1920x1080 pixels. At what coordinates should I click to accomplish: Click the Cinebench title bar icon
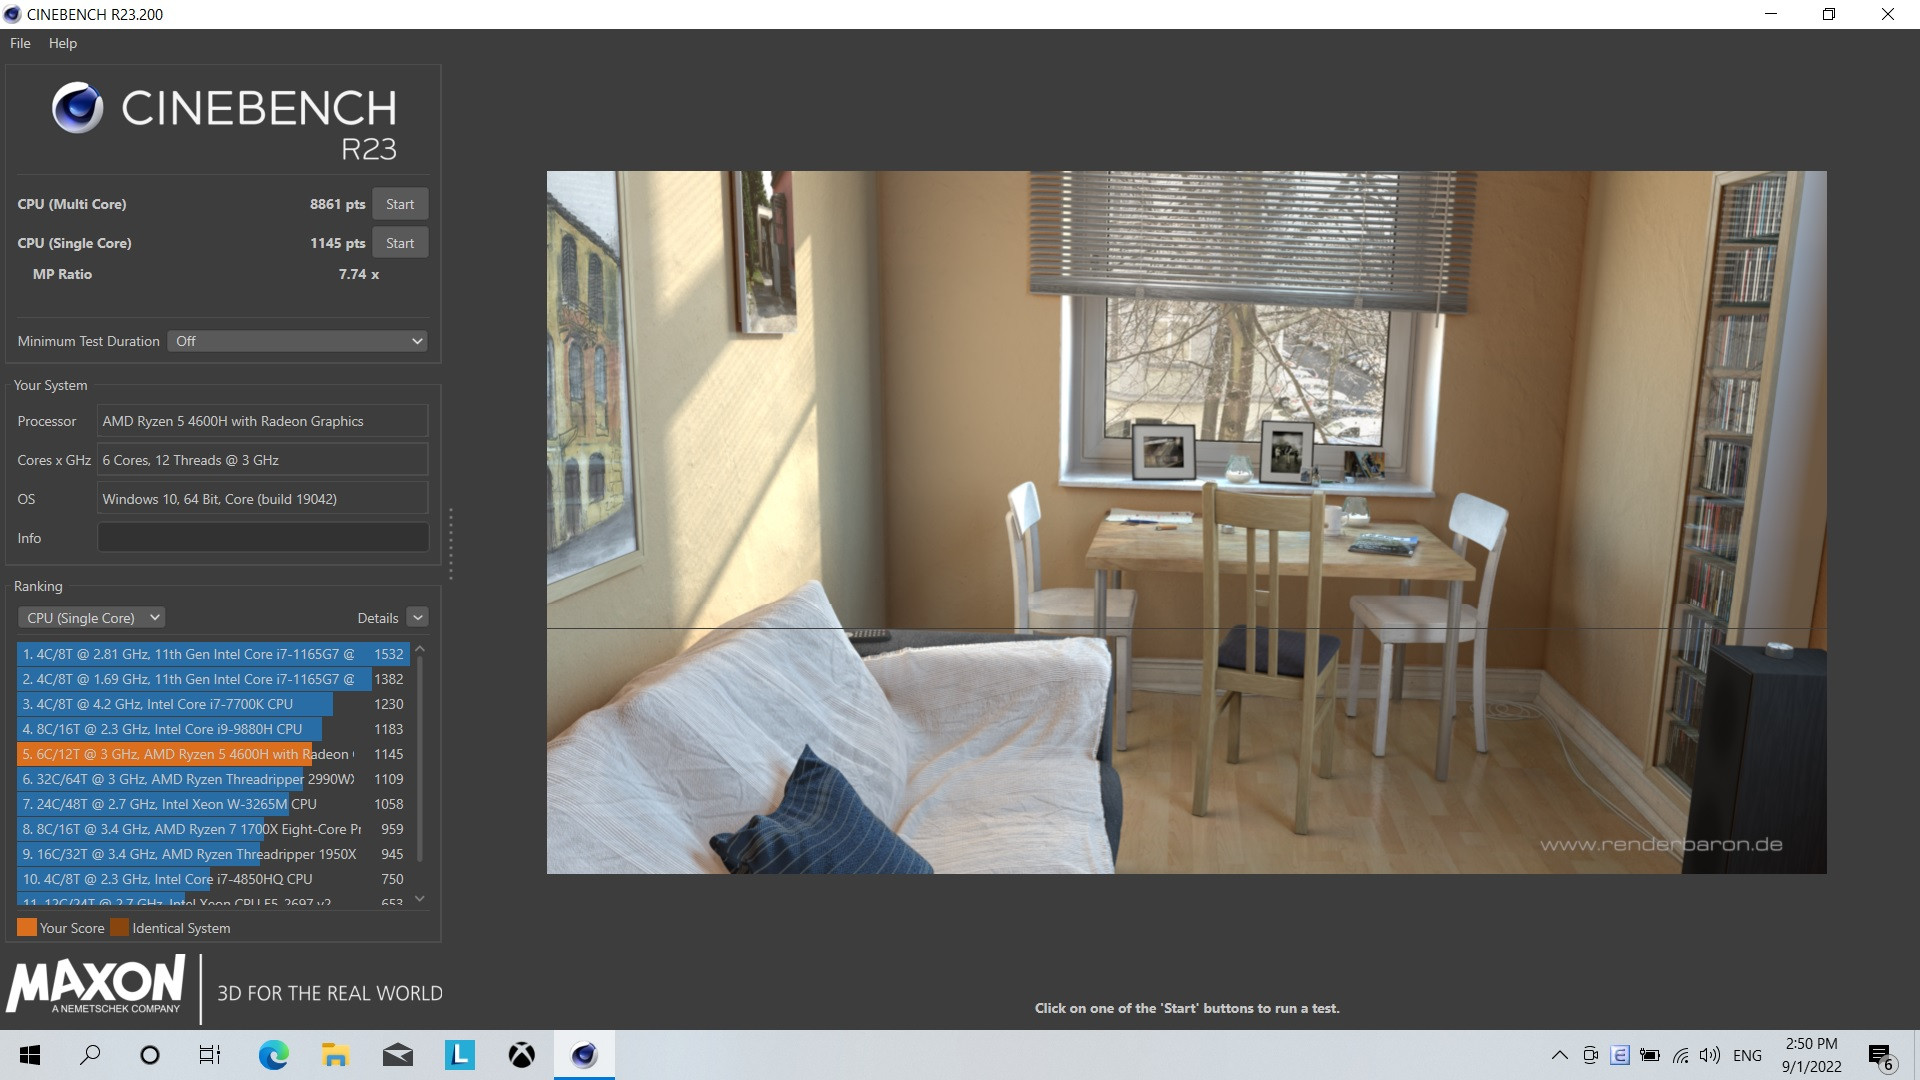(x=12, y=14)
